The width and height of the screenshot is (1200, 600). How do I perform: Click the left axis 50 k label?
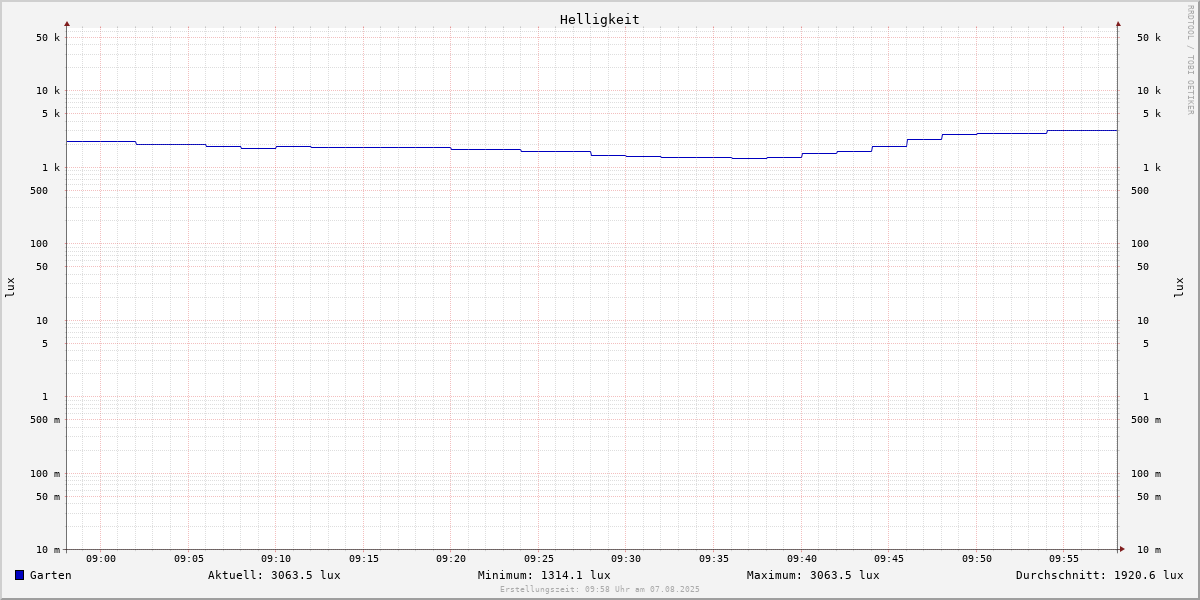point(48,38)
